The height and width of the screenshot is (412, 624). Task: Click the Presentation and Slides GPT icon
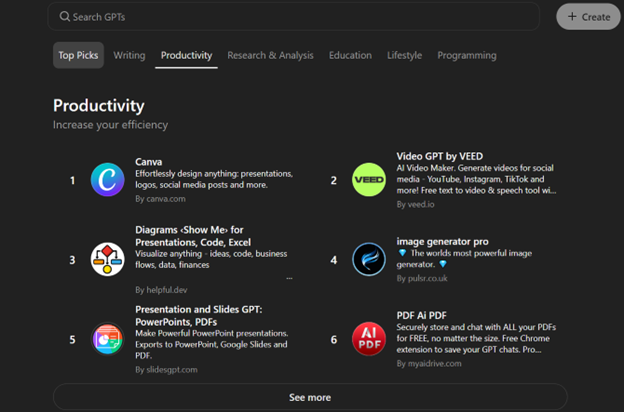pyautogui.click(x=107, y=339)
